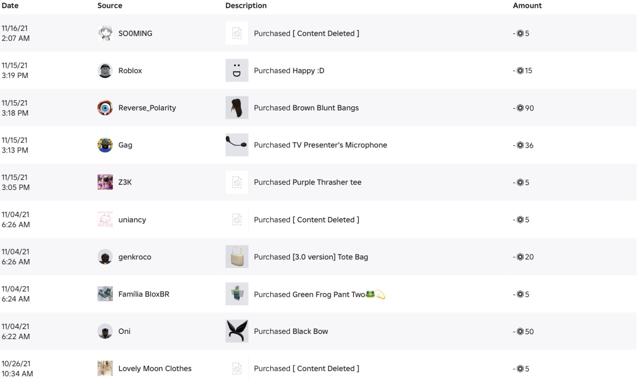640x391 pixels.
Task: Open the Happy :D face thumbnail
Action: coord(237,71)
